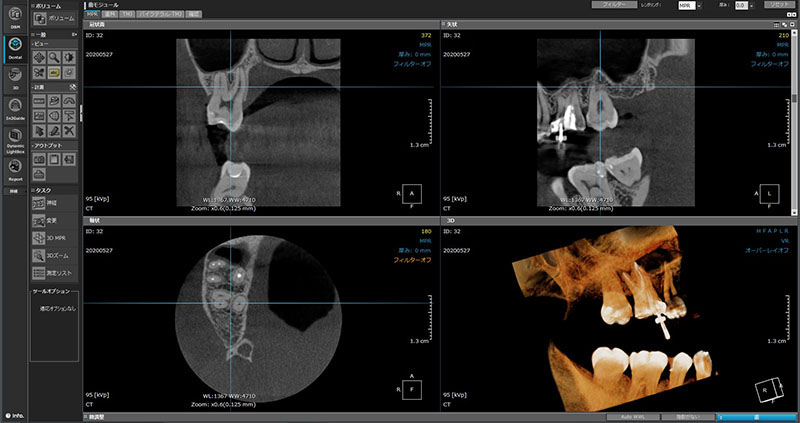Open the 3D module in the sidebar
This screenshot has height=423, width=800.
tap(16, 79)
